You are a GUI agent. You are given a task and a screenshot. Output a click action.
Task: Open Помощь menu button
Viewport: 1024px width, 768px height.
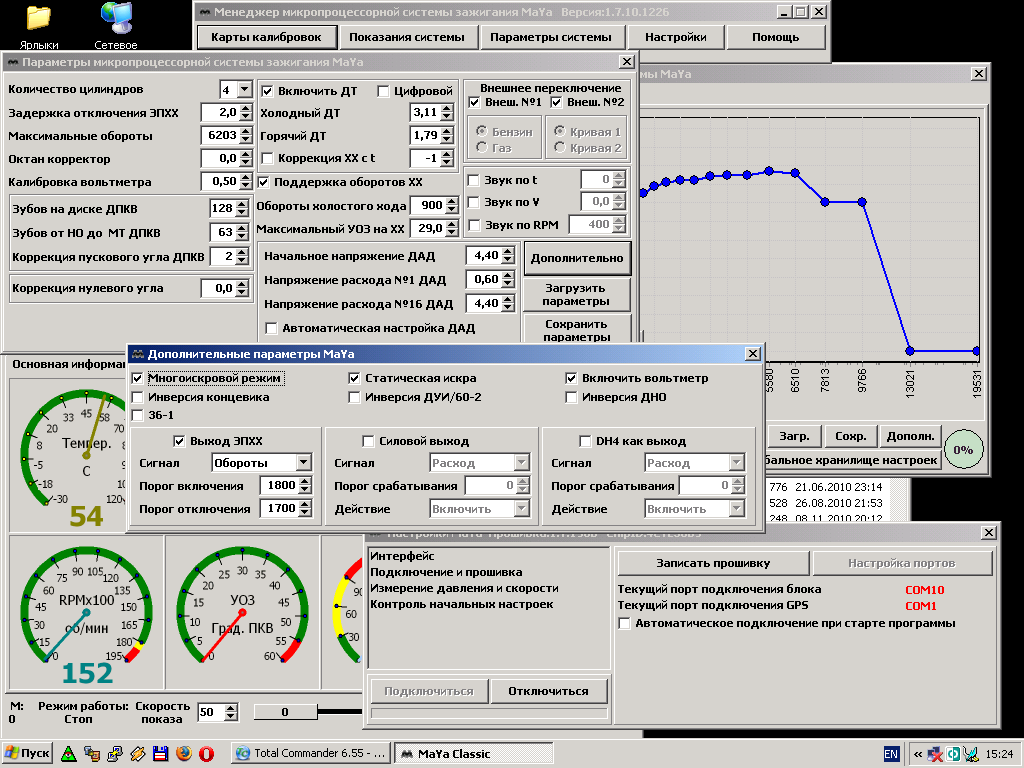click(x=776, y=37)
